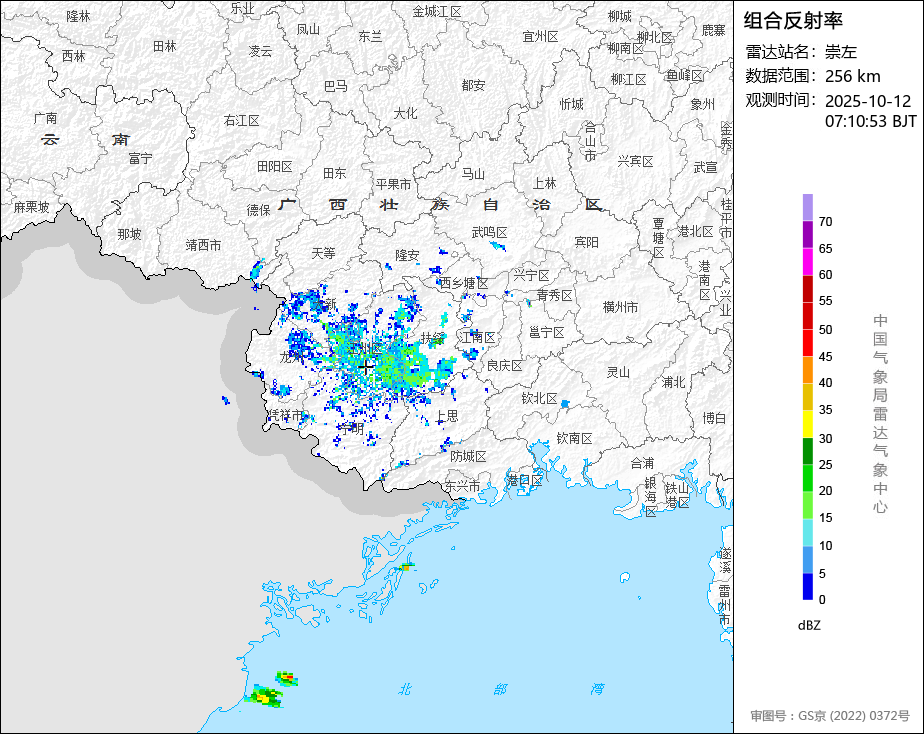Click the strong echo cell near bottom-left coast
The height and width of the screenshot is (734, 924).
pos(265,696)
